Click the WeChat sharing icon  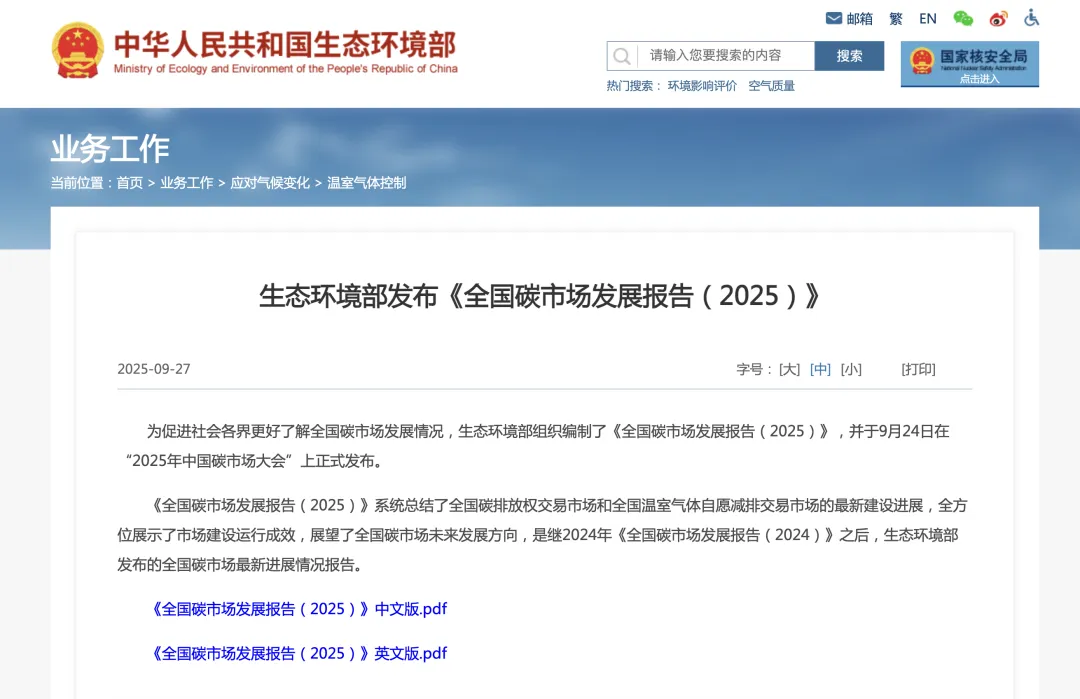962,18
